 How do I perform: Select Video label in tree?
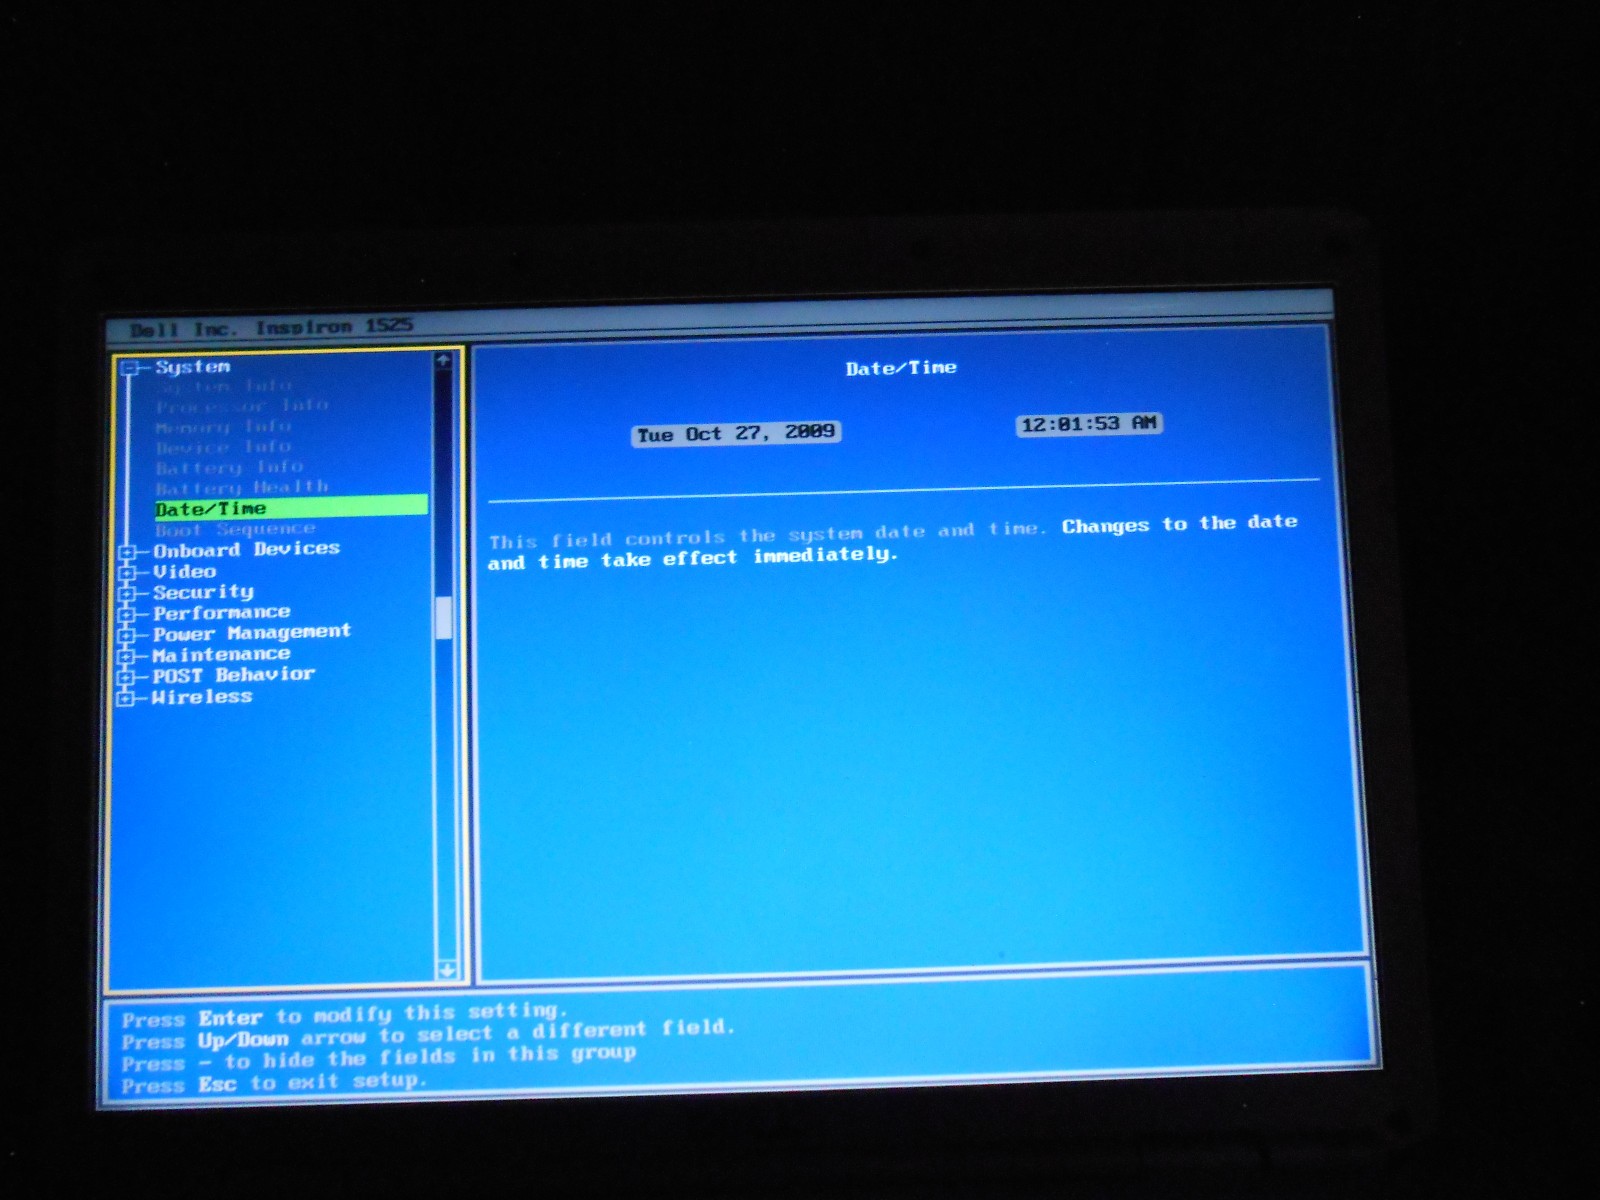pos(184,572)
